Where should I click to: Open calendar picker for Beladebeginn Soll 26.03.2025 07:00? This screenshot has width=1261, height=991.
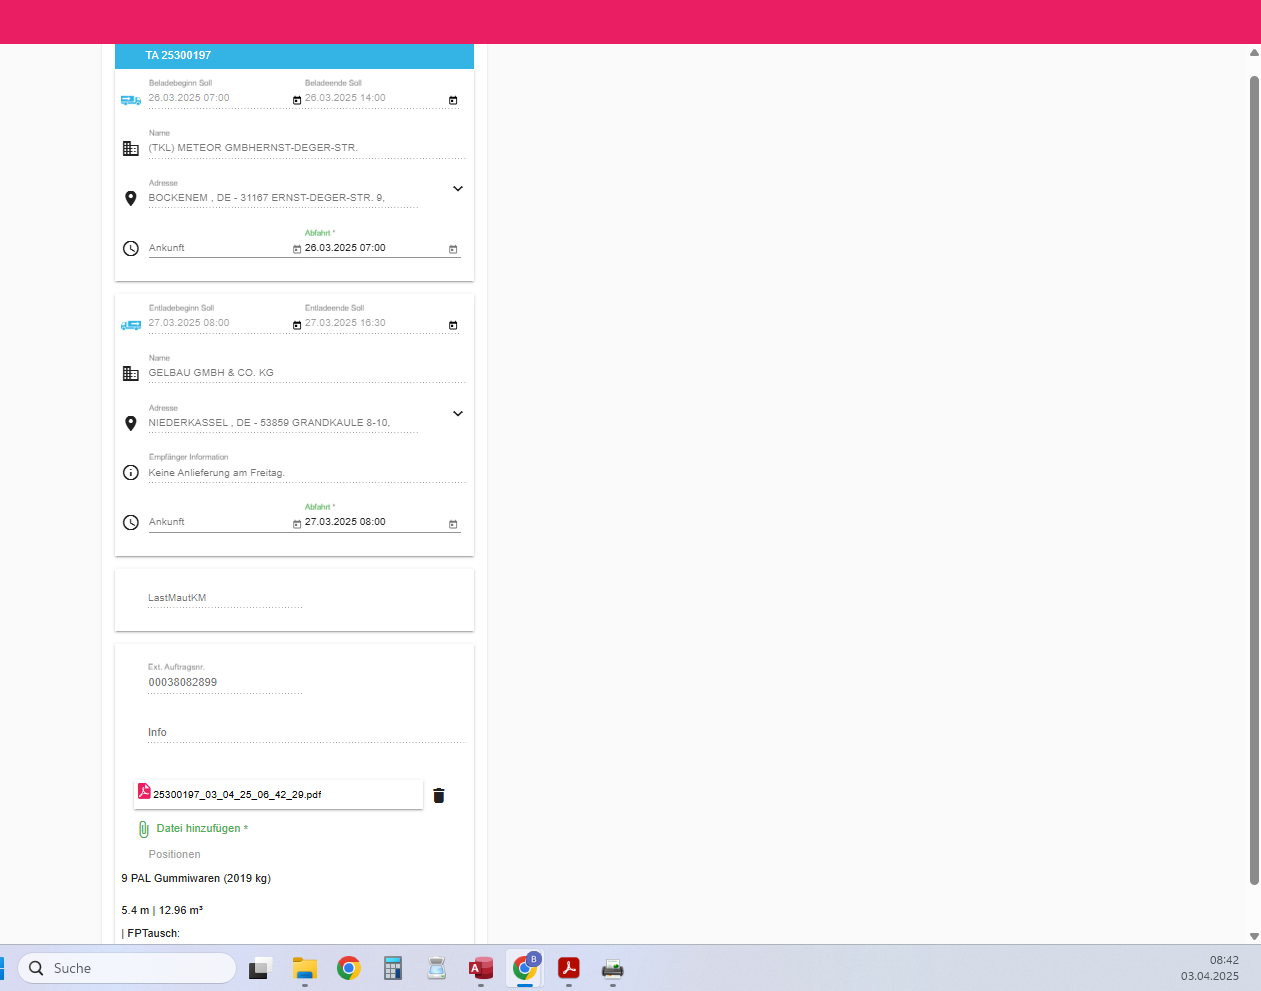(x=297, y=100)
